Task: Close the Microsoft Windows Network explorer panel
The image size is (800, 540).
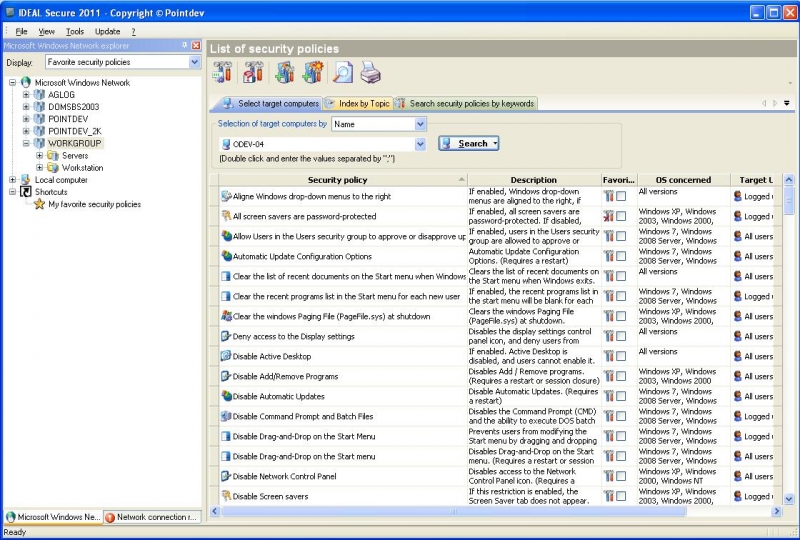Action: pyautogui.click(x=196, y=45)
